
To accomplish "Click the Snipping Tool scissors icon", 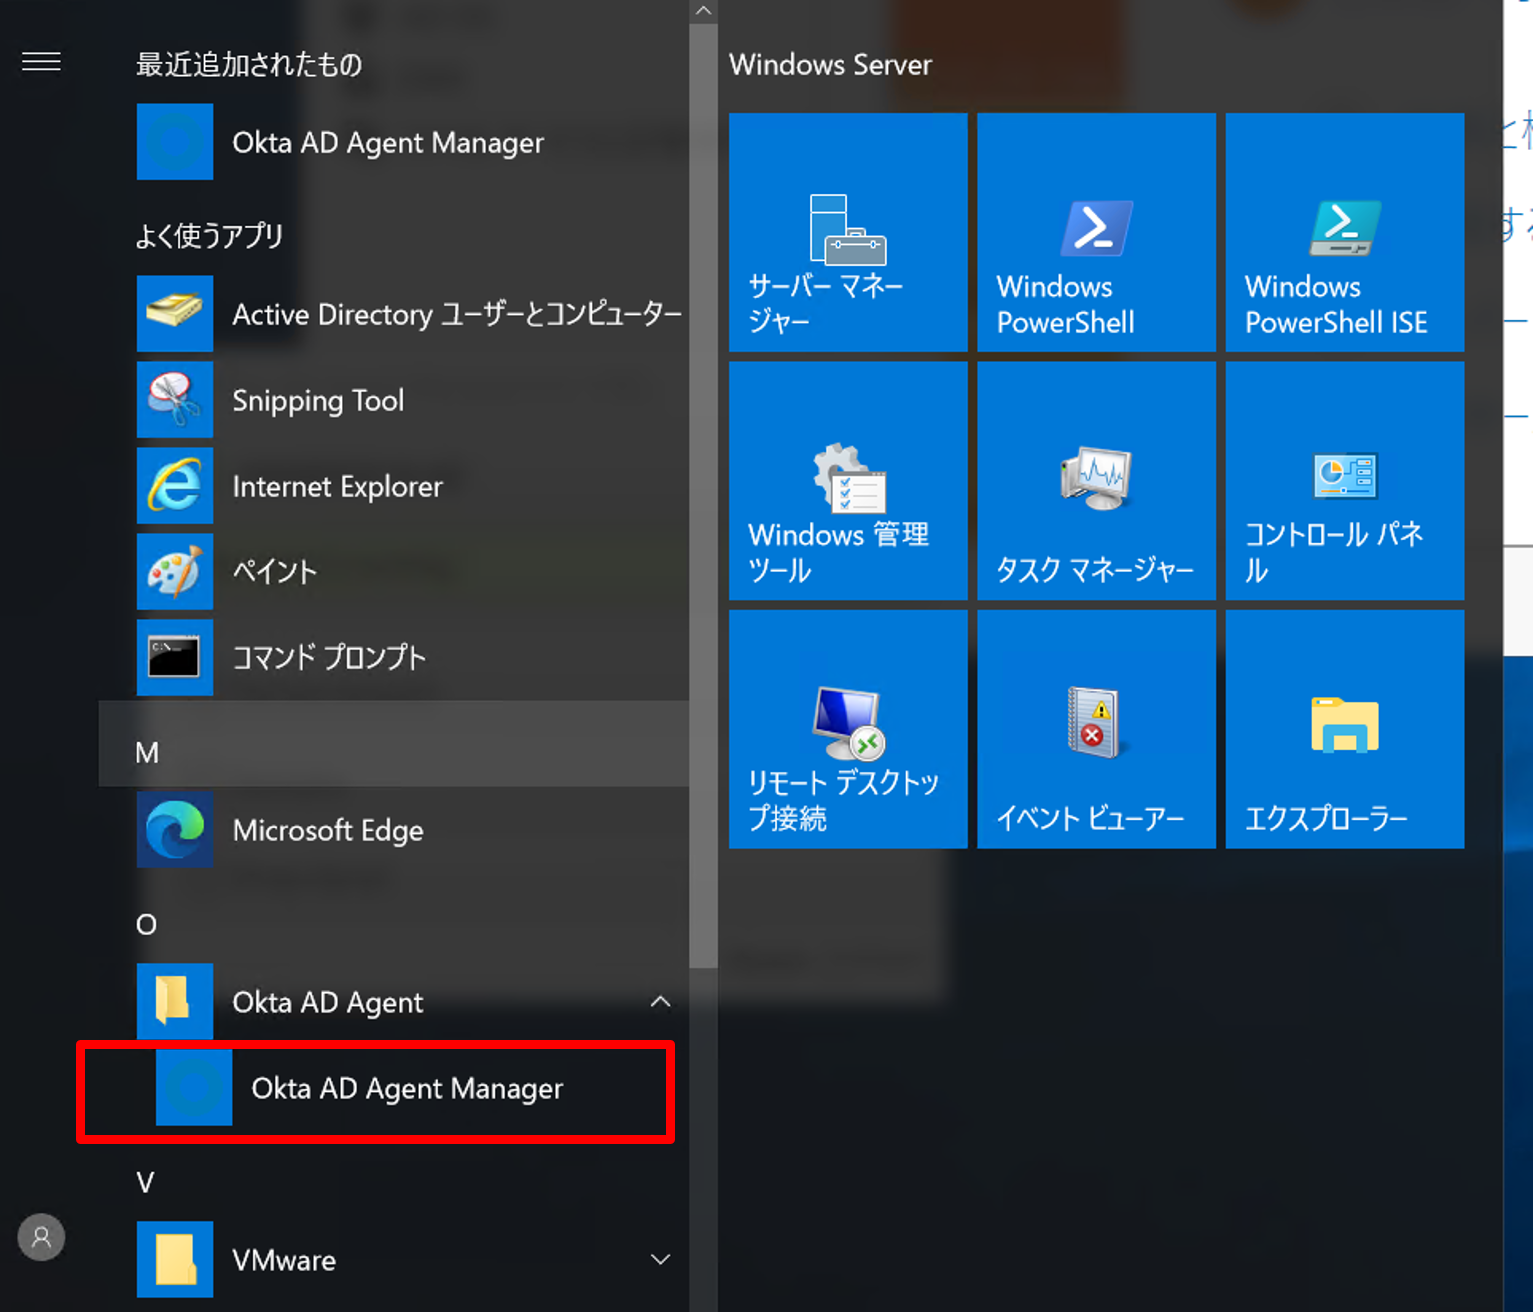I will [x=175, y=400].
